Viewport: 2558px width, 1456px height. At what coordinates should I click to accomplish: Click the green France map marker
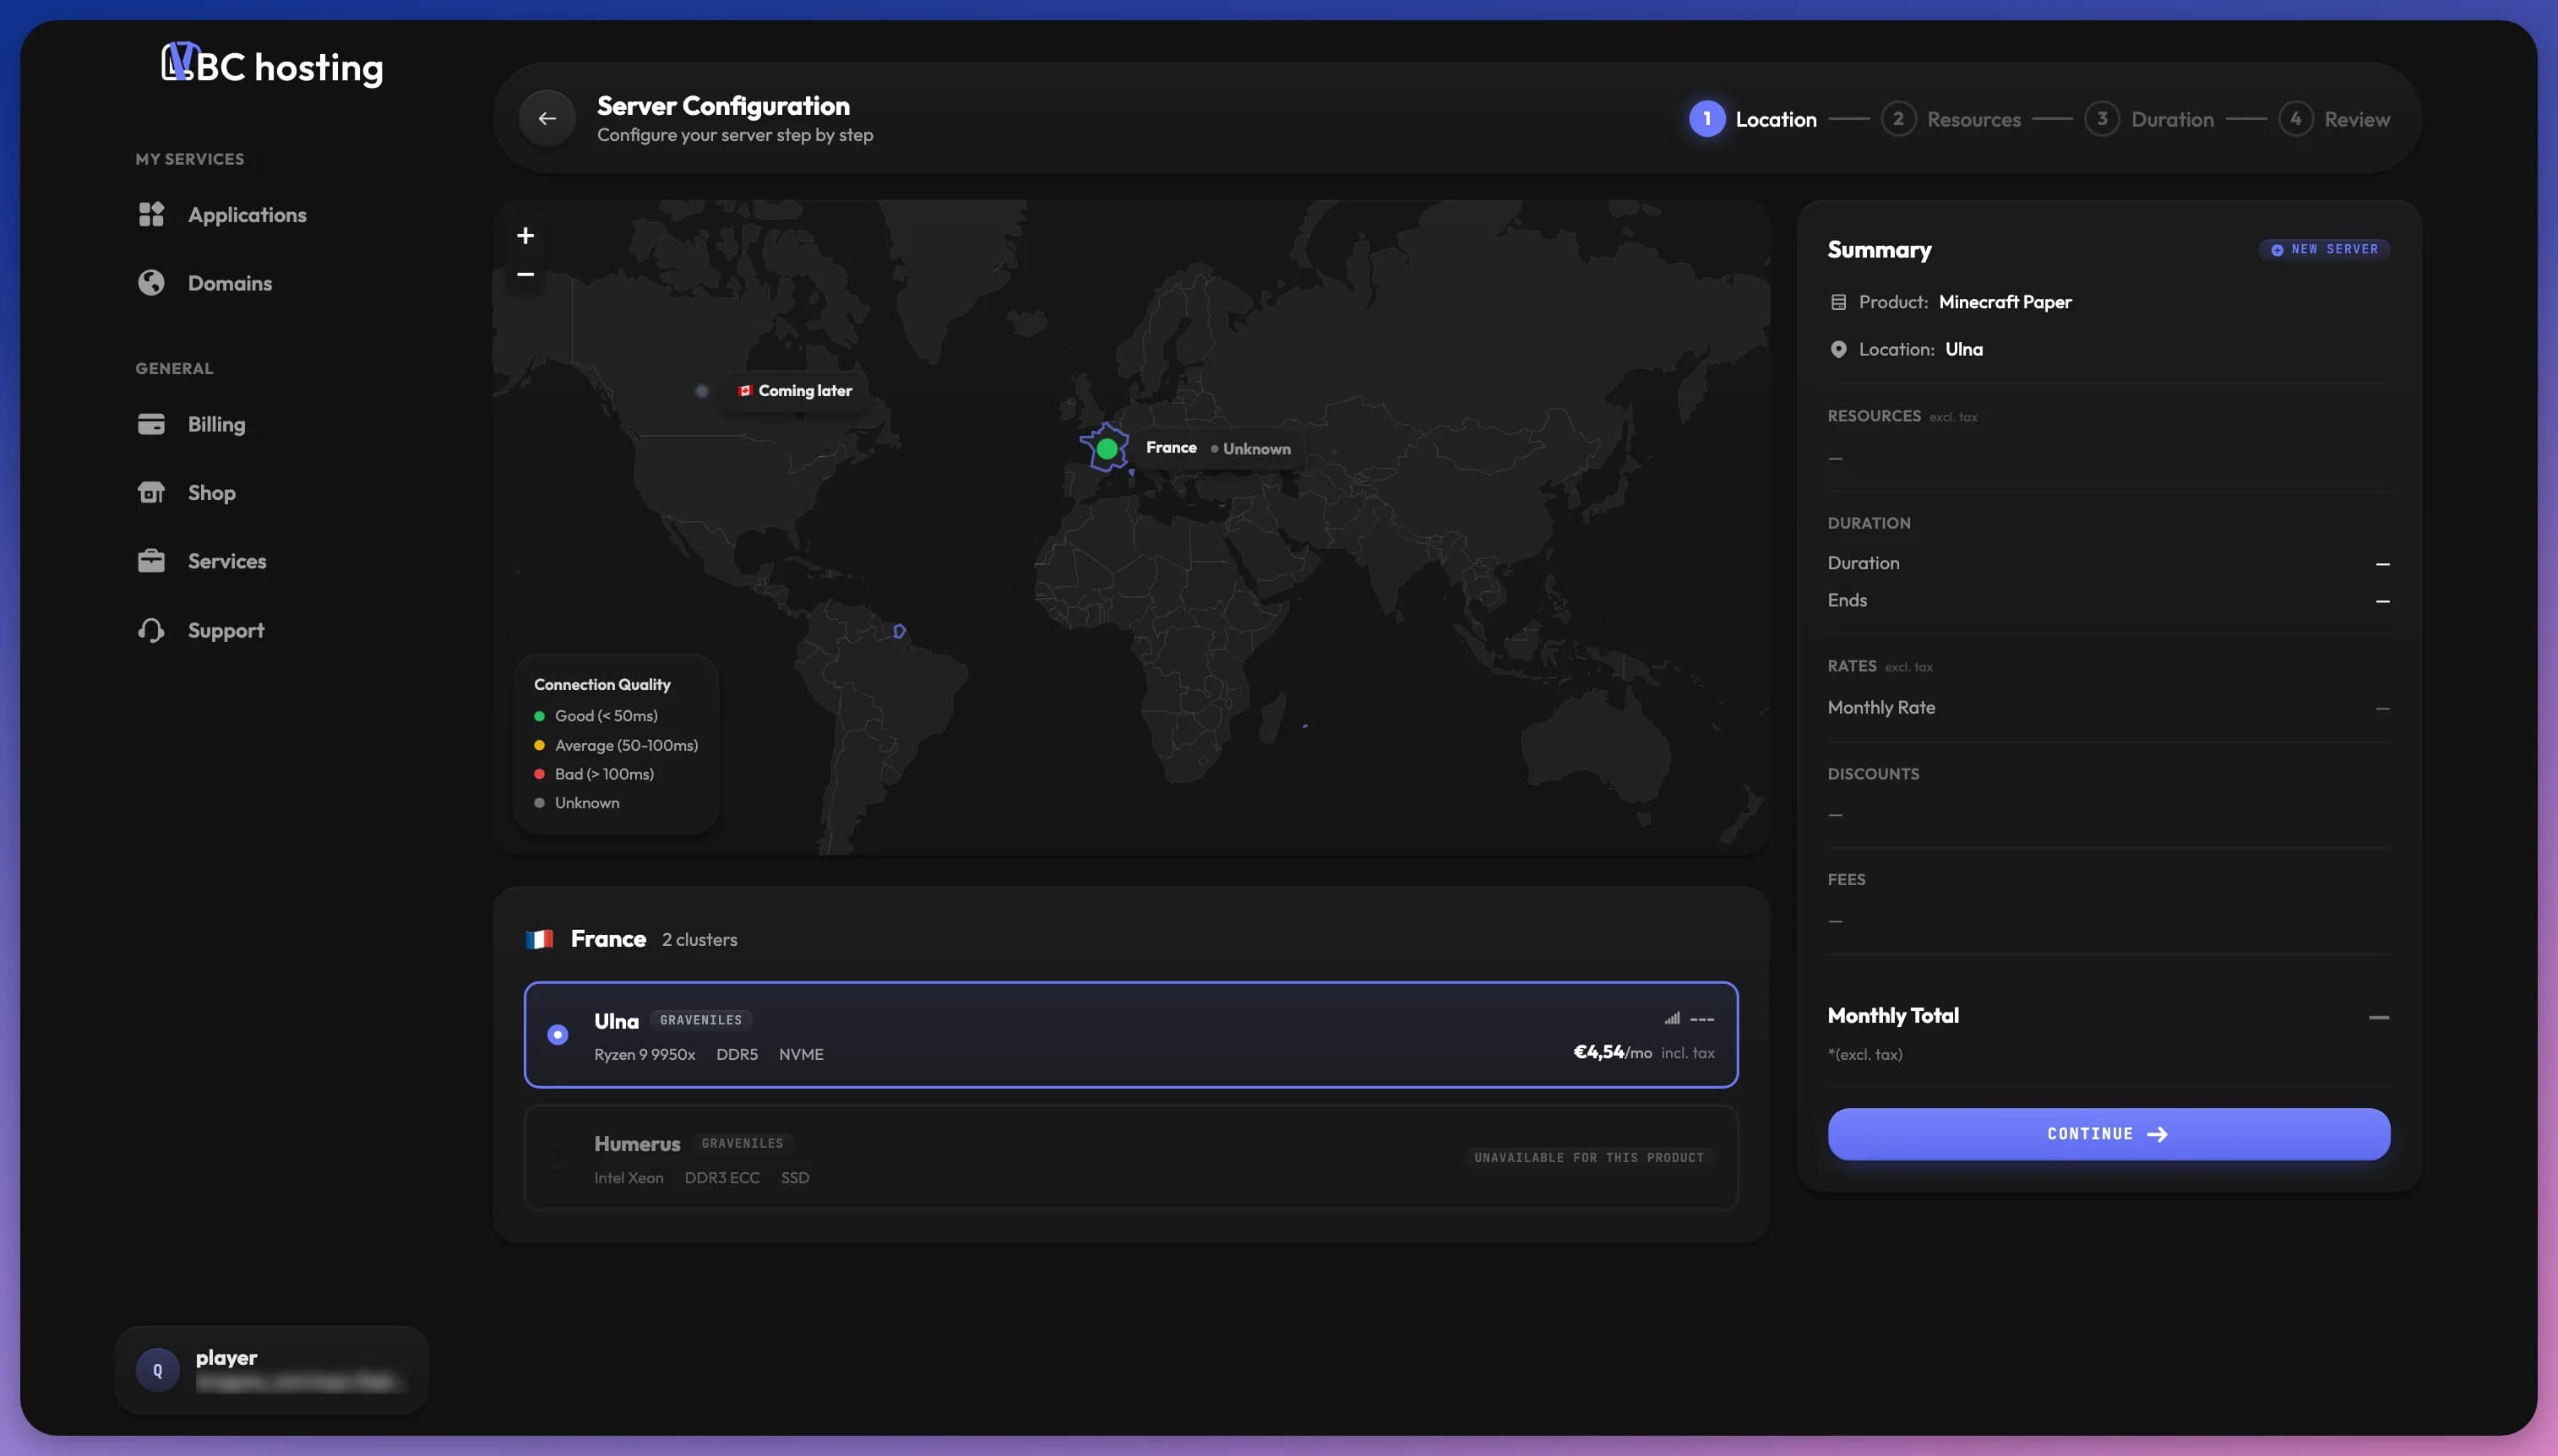coord(1106,449)
